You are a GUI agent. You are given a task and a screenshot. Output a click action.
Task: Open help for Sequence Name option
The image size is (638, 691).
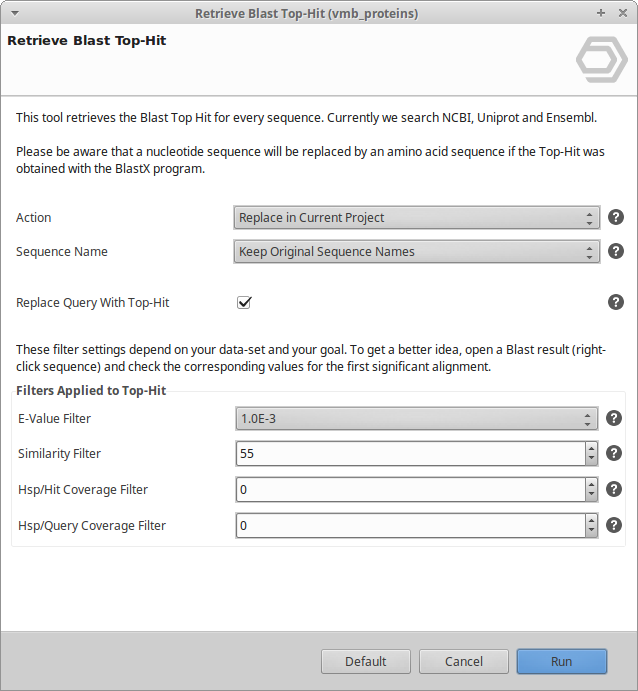click(x=616, y=251)
